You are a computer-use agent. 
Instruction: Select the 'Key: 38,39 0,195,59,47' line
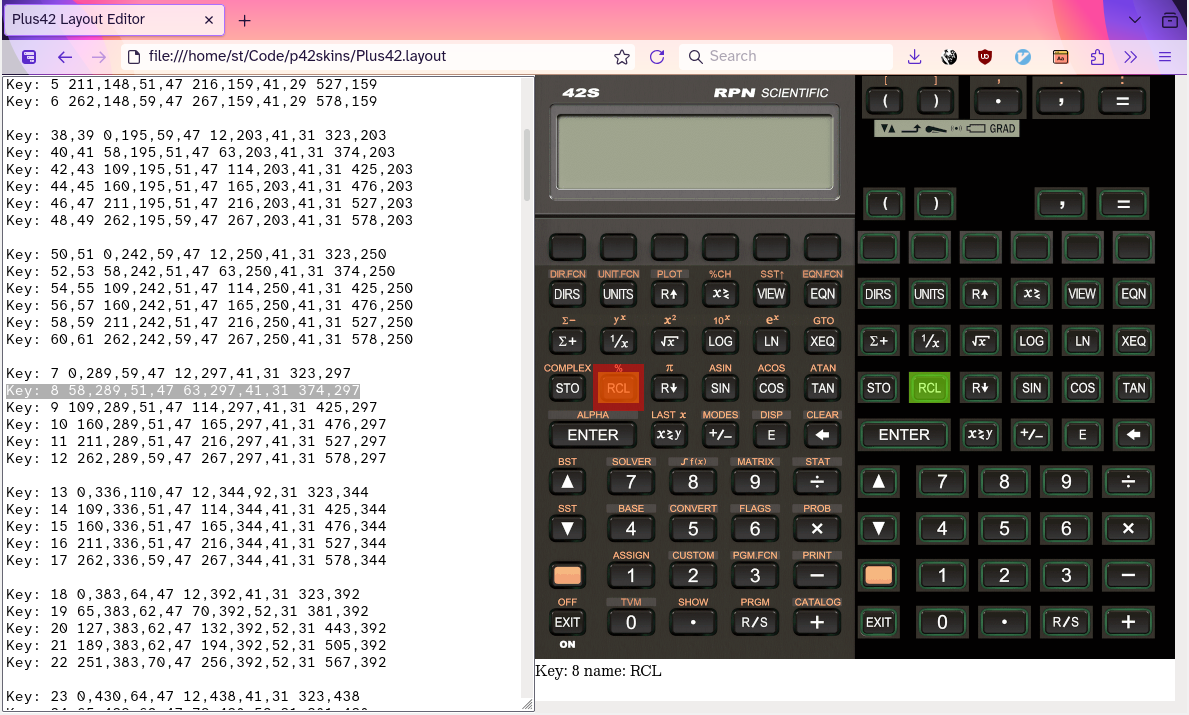196,135
